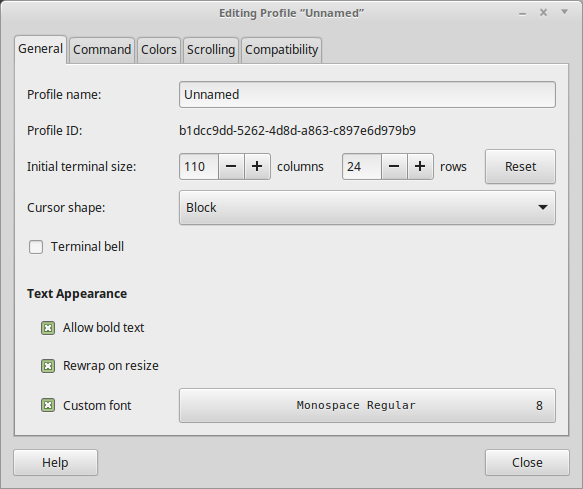Open the titlebar dropdown triangle menu
This screenshot has width=583, height=489.
click(564, 12)
